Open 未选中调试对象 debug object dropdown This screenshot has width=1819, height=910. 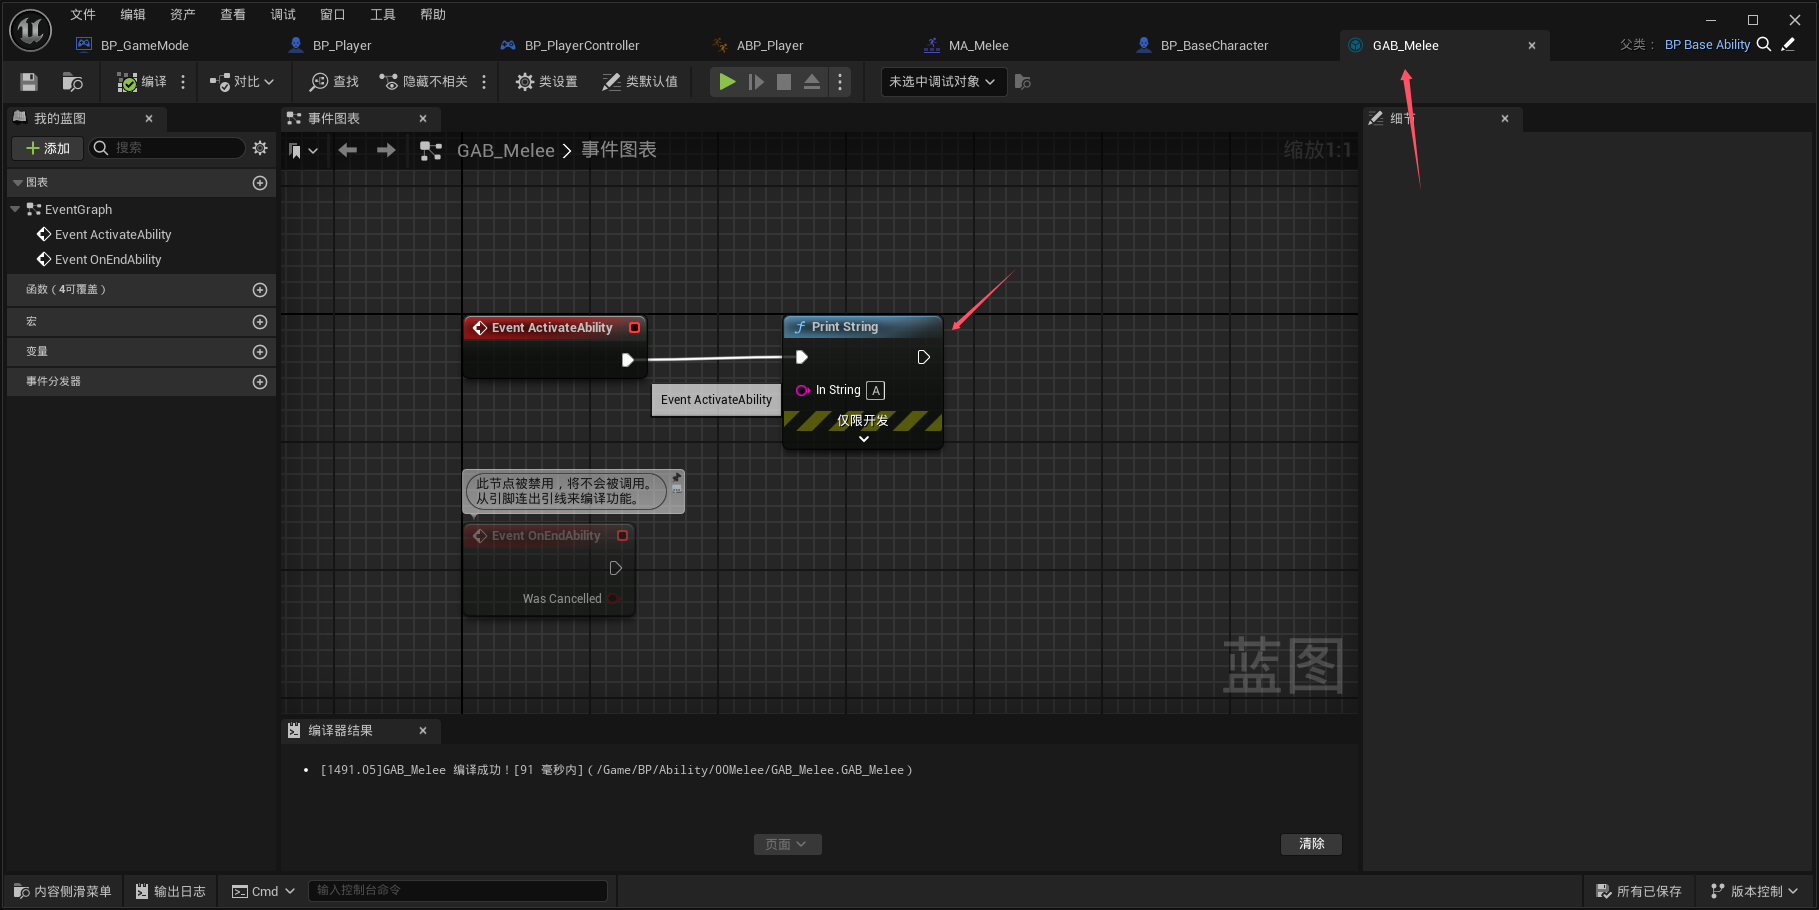click(942, 82)
